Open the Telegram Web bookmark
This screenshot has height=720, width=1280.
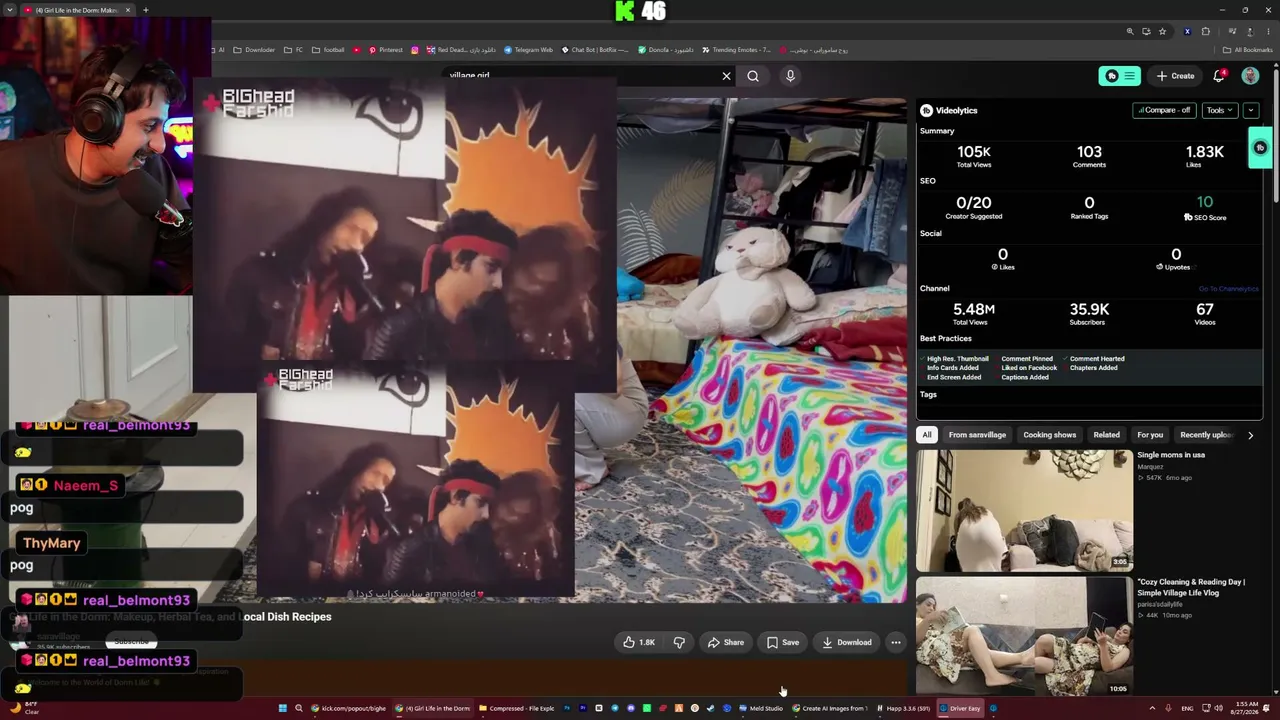(x=528, y=50)
